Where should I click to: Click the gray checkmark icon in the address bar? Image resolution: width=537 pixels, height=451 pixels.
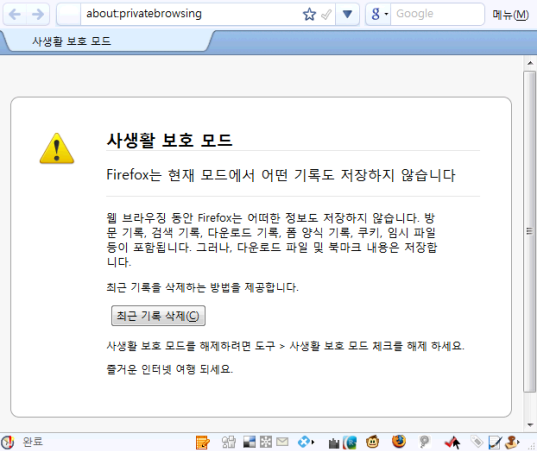pos(326,14)
